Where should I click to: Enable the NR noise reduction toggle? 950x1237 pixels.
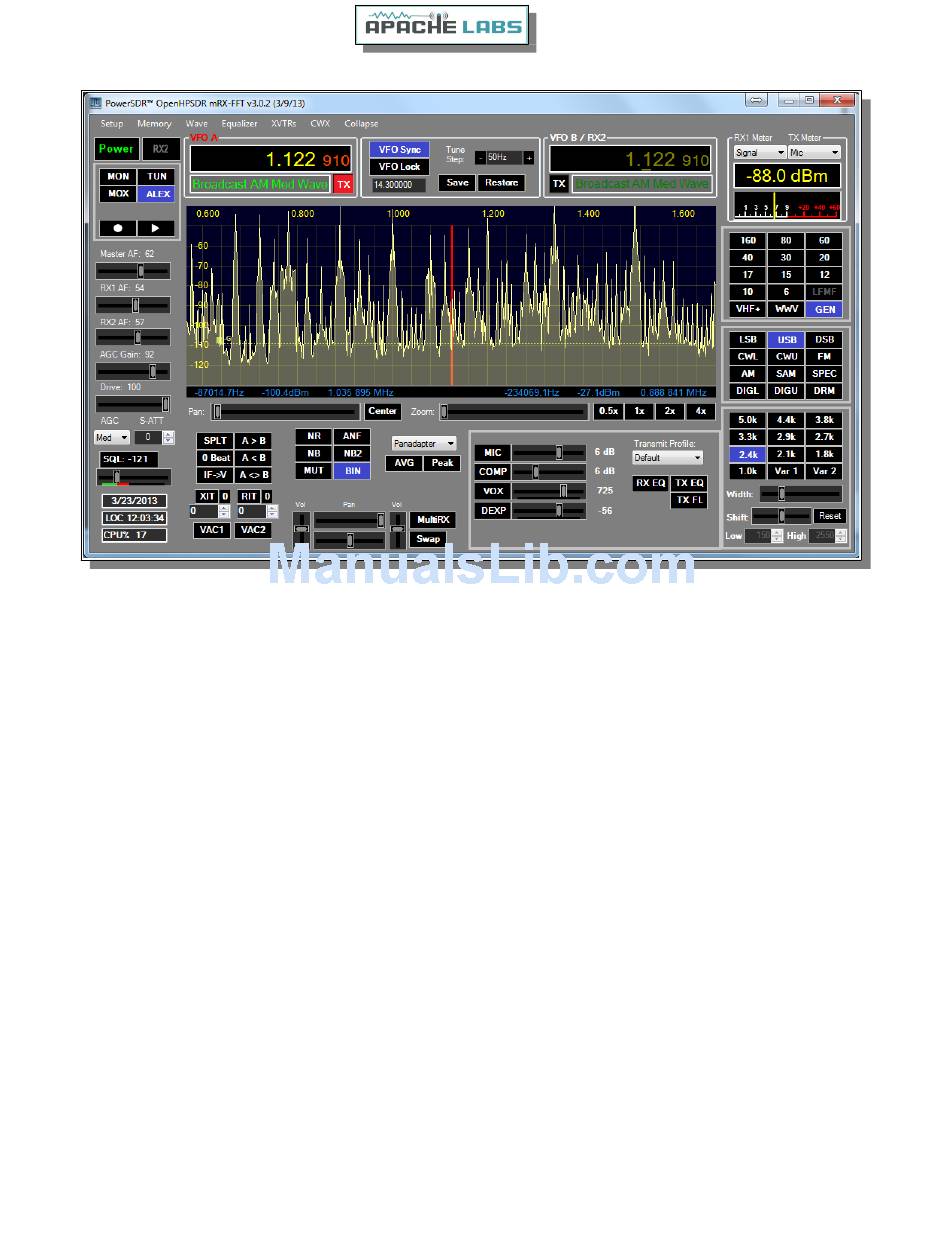pos(314,436)
